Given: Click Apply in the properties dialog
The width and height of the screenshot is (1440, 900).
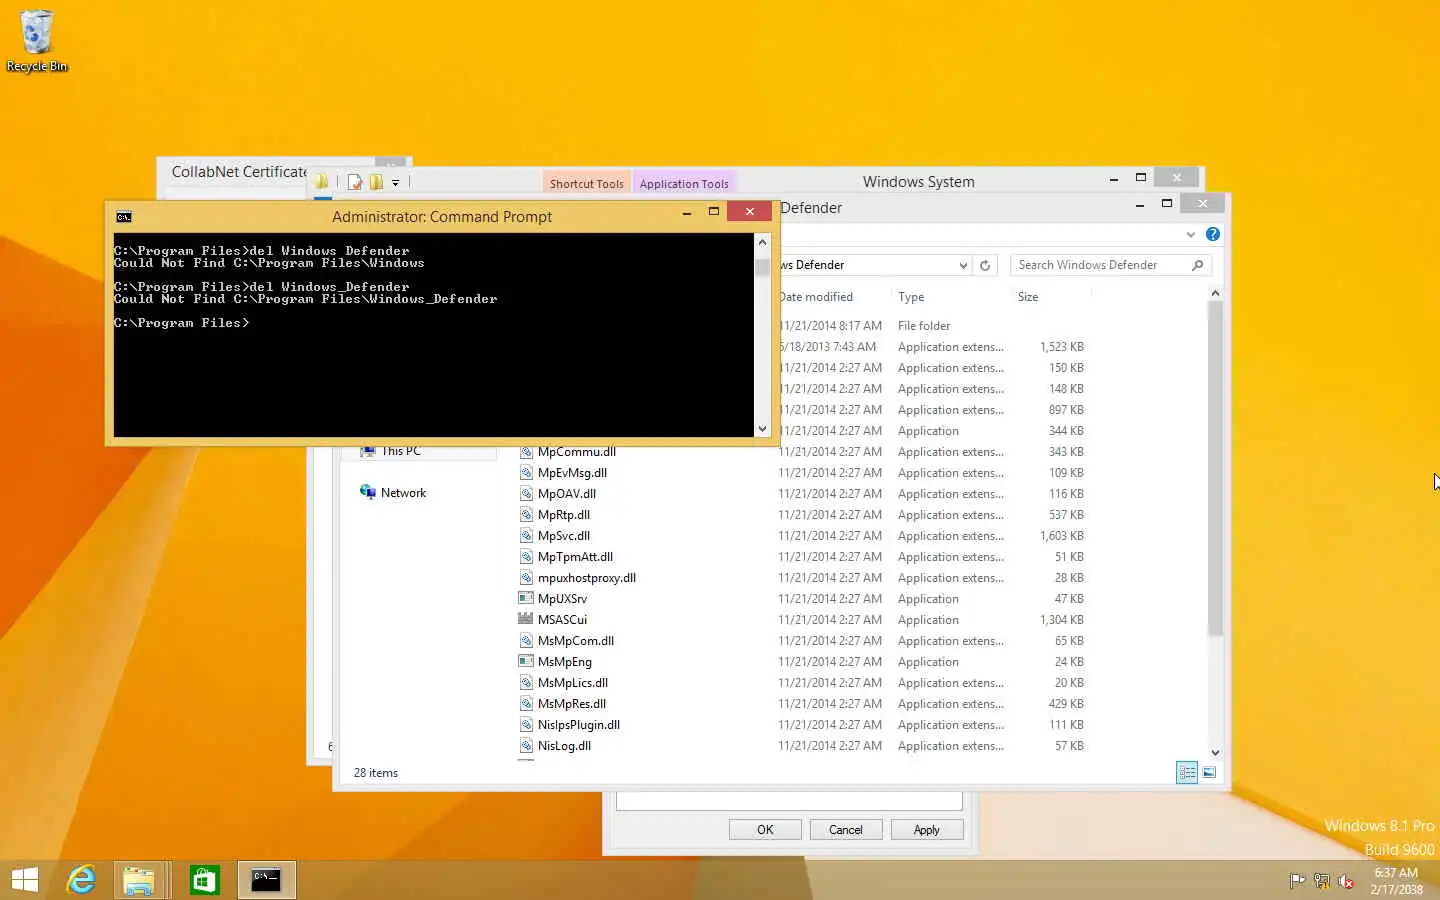Looking at the screenshot, I should coord(926,830).
